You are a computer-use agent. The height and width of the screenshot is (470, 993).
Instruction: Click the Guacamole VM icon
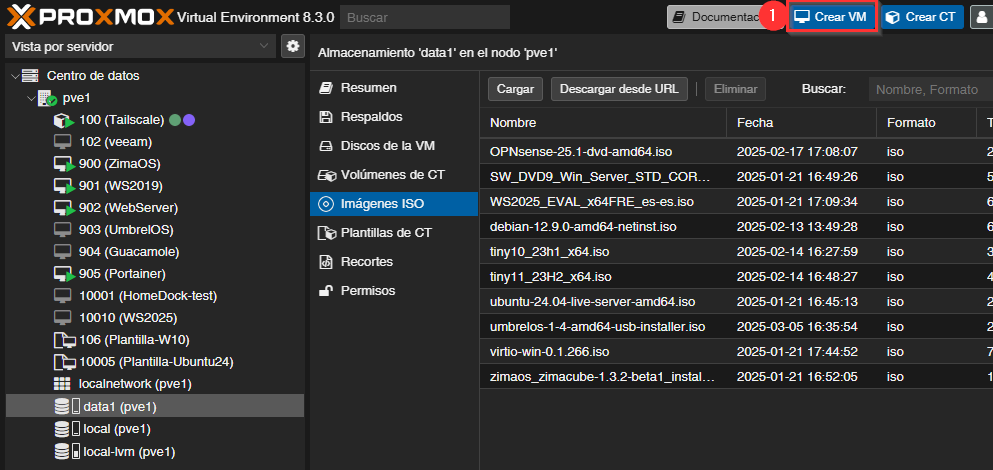click(x=63, y=251)
